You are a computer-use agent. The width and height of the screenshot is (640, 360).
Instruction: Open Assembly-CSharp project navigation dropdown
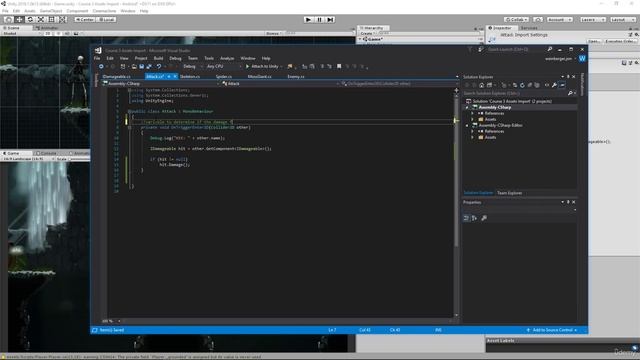(x=161, y=84)
